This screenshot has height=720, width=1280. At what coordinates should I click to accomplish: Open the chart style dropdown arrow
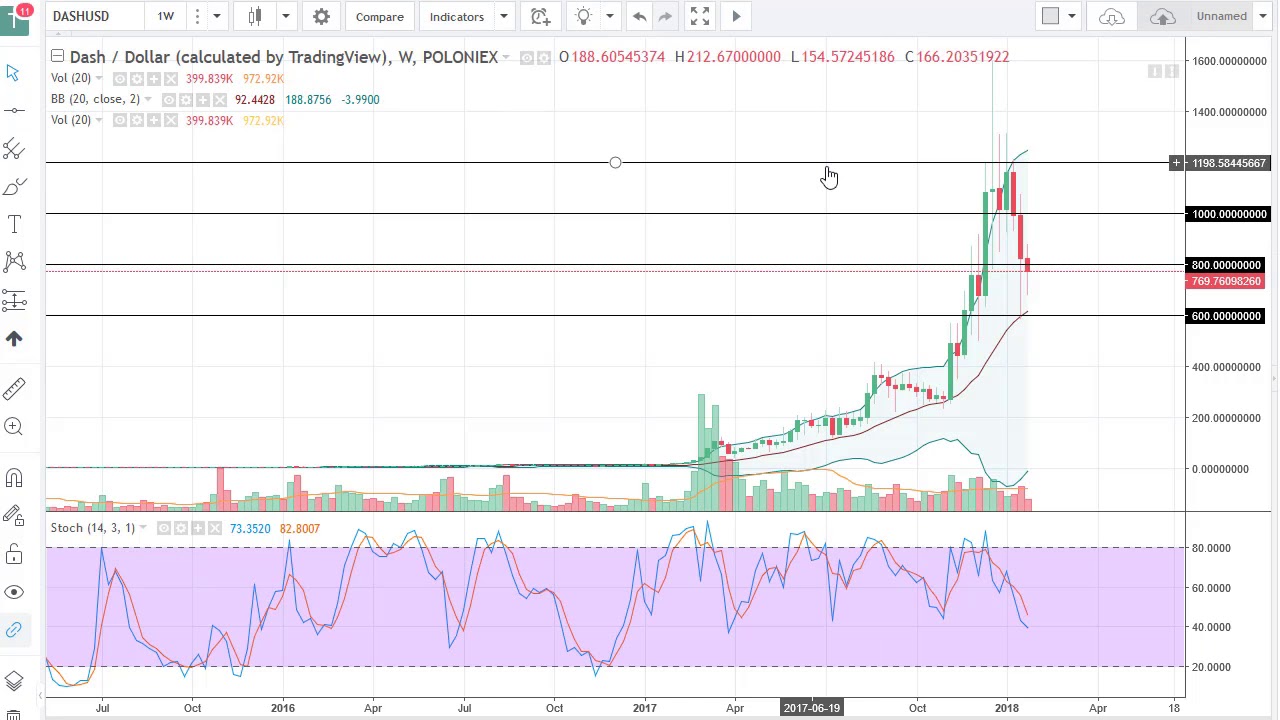pos(285,16)
